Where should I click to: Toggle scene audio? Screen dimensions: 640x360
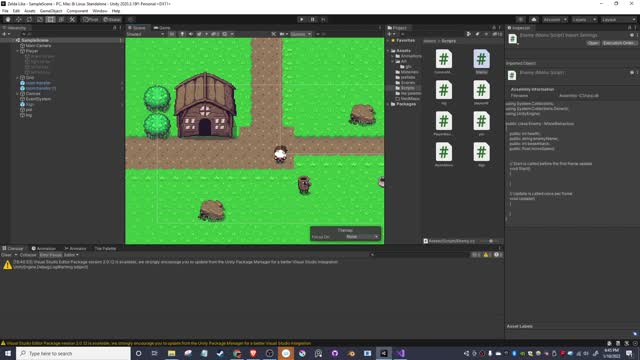point(191,34)
